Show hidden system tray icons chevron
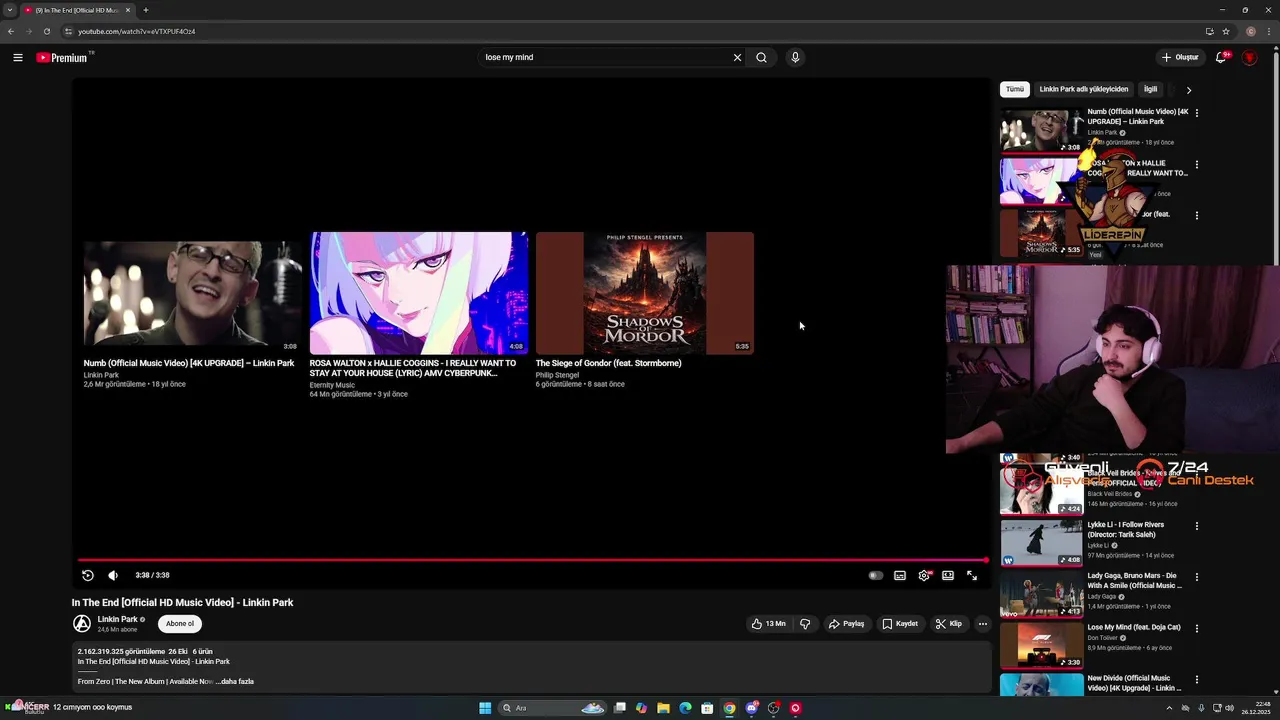Viewport: 1280px width, 720px height. 1169,708
